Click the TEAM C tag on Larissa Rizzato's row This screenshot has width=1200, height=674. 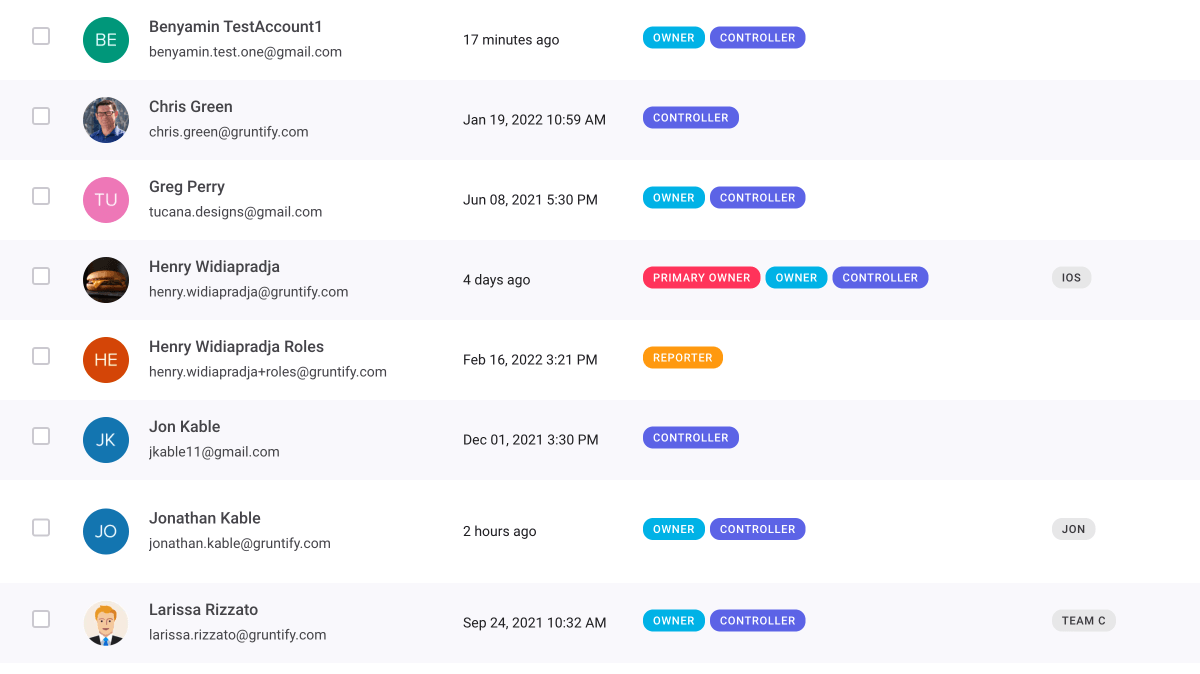[1083, 620]
